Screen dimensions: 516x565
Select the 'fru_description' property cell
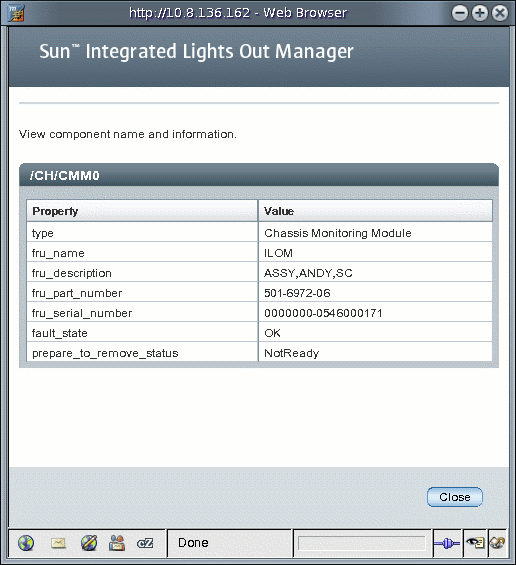coord(142,273)
